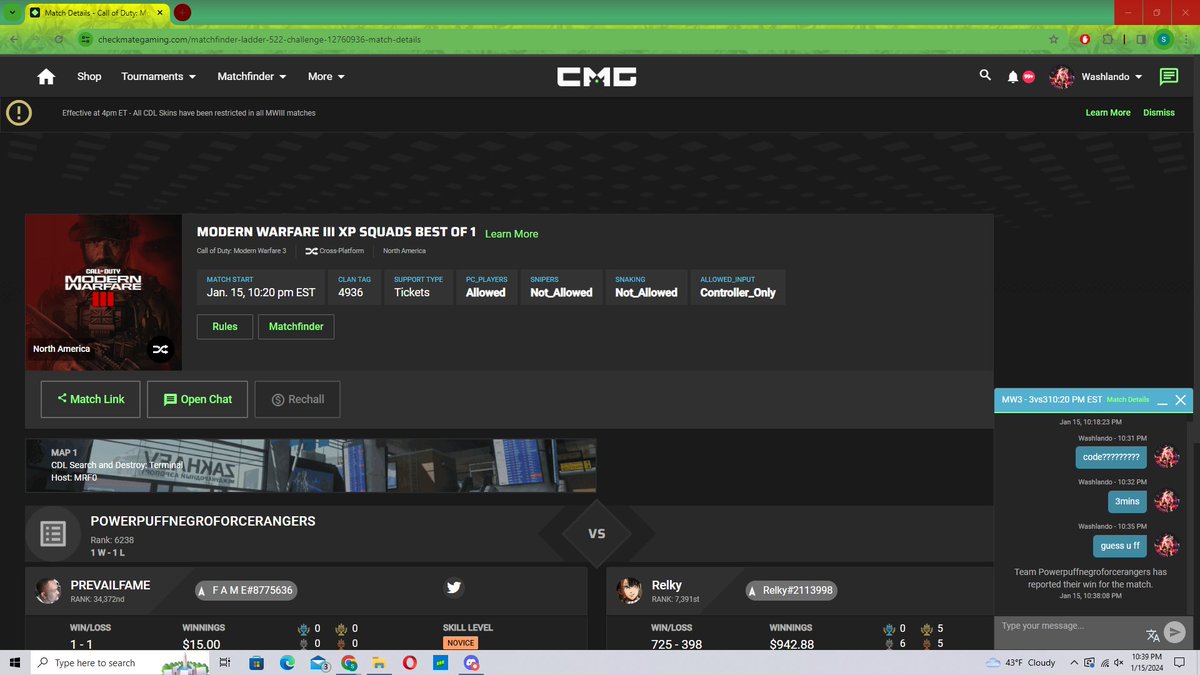The image size is (1200, 675).
Task: Show hidden system tray icons
Action: [1075, 663]
